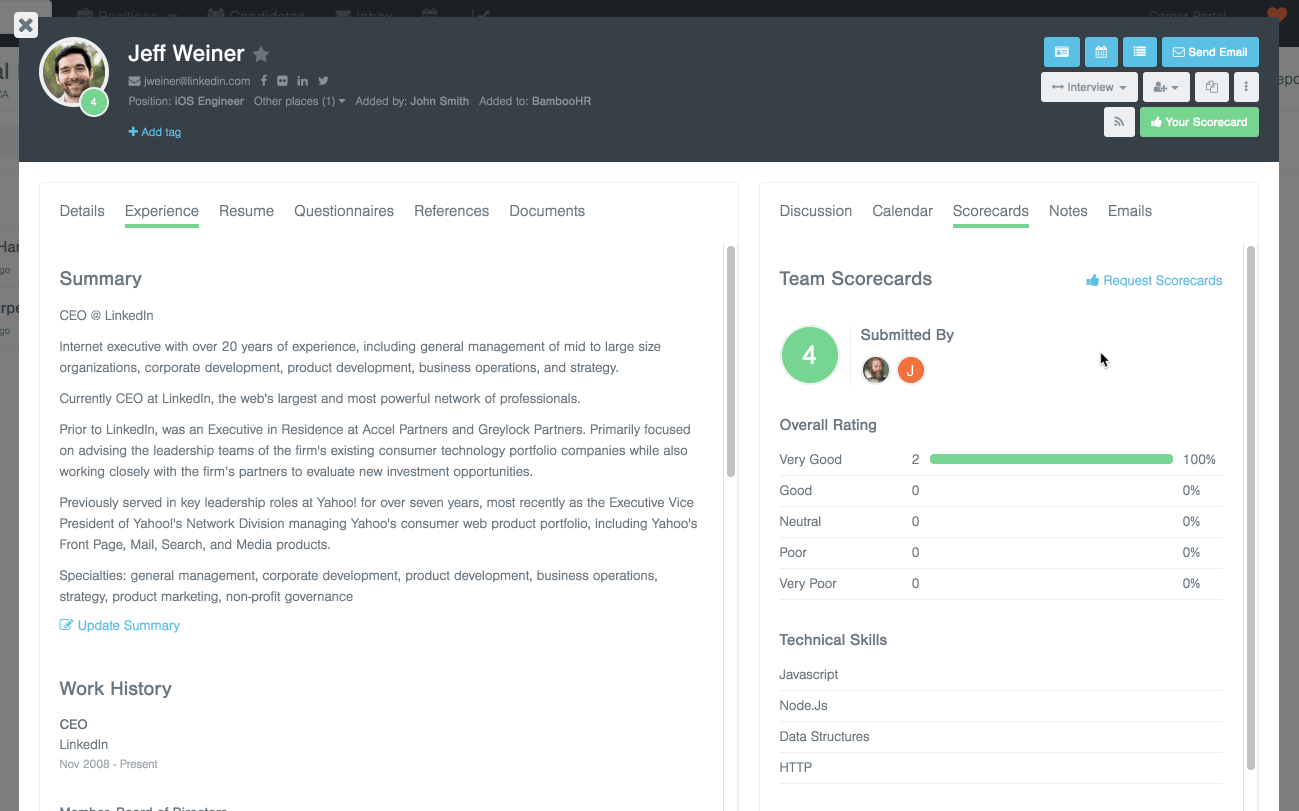Click the bearded reviewer's avatar under Submitted By

tap(876, 370)
